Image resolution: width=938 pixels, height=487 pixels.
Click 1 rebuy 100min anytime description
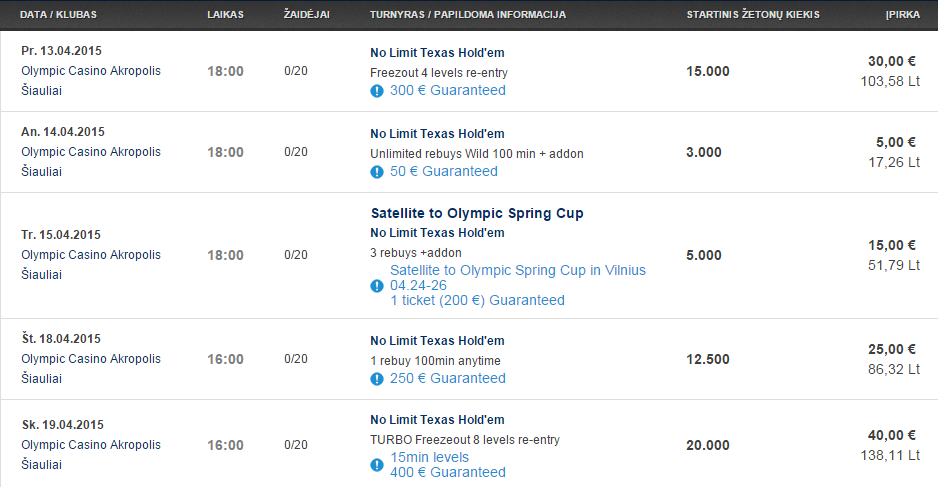436,361
